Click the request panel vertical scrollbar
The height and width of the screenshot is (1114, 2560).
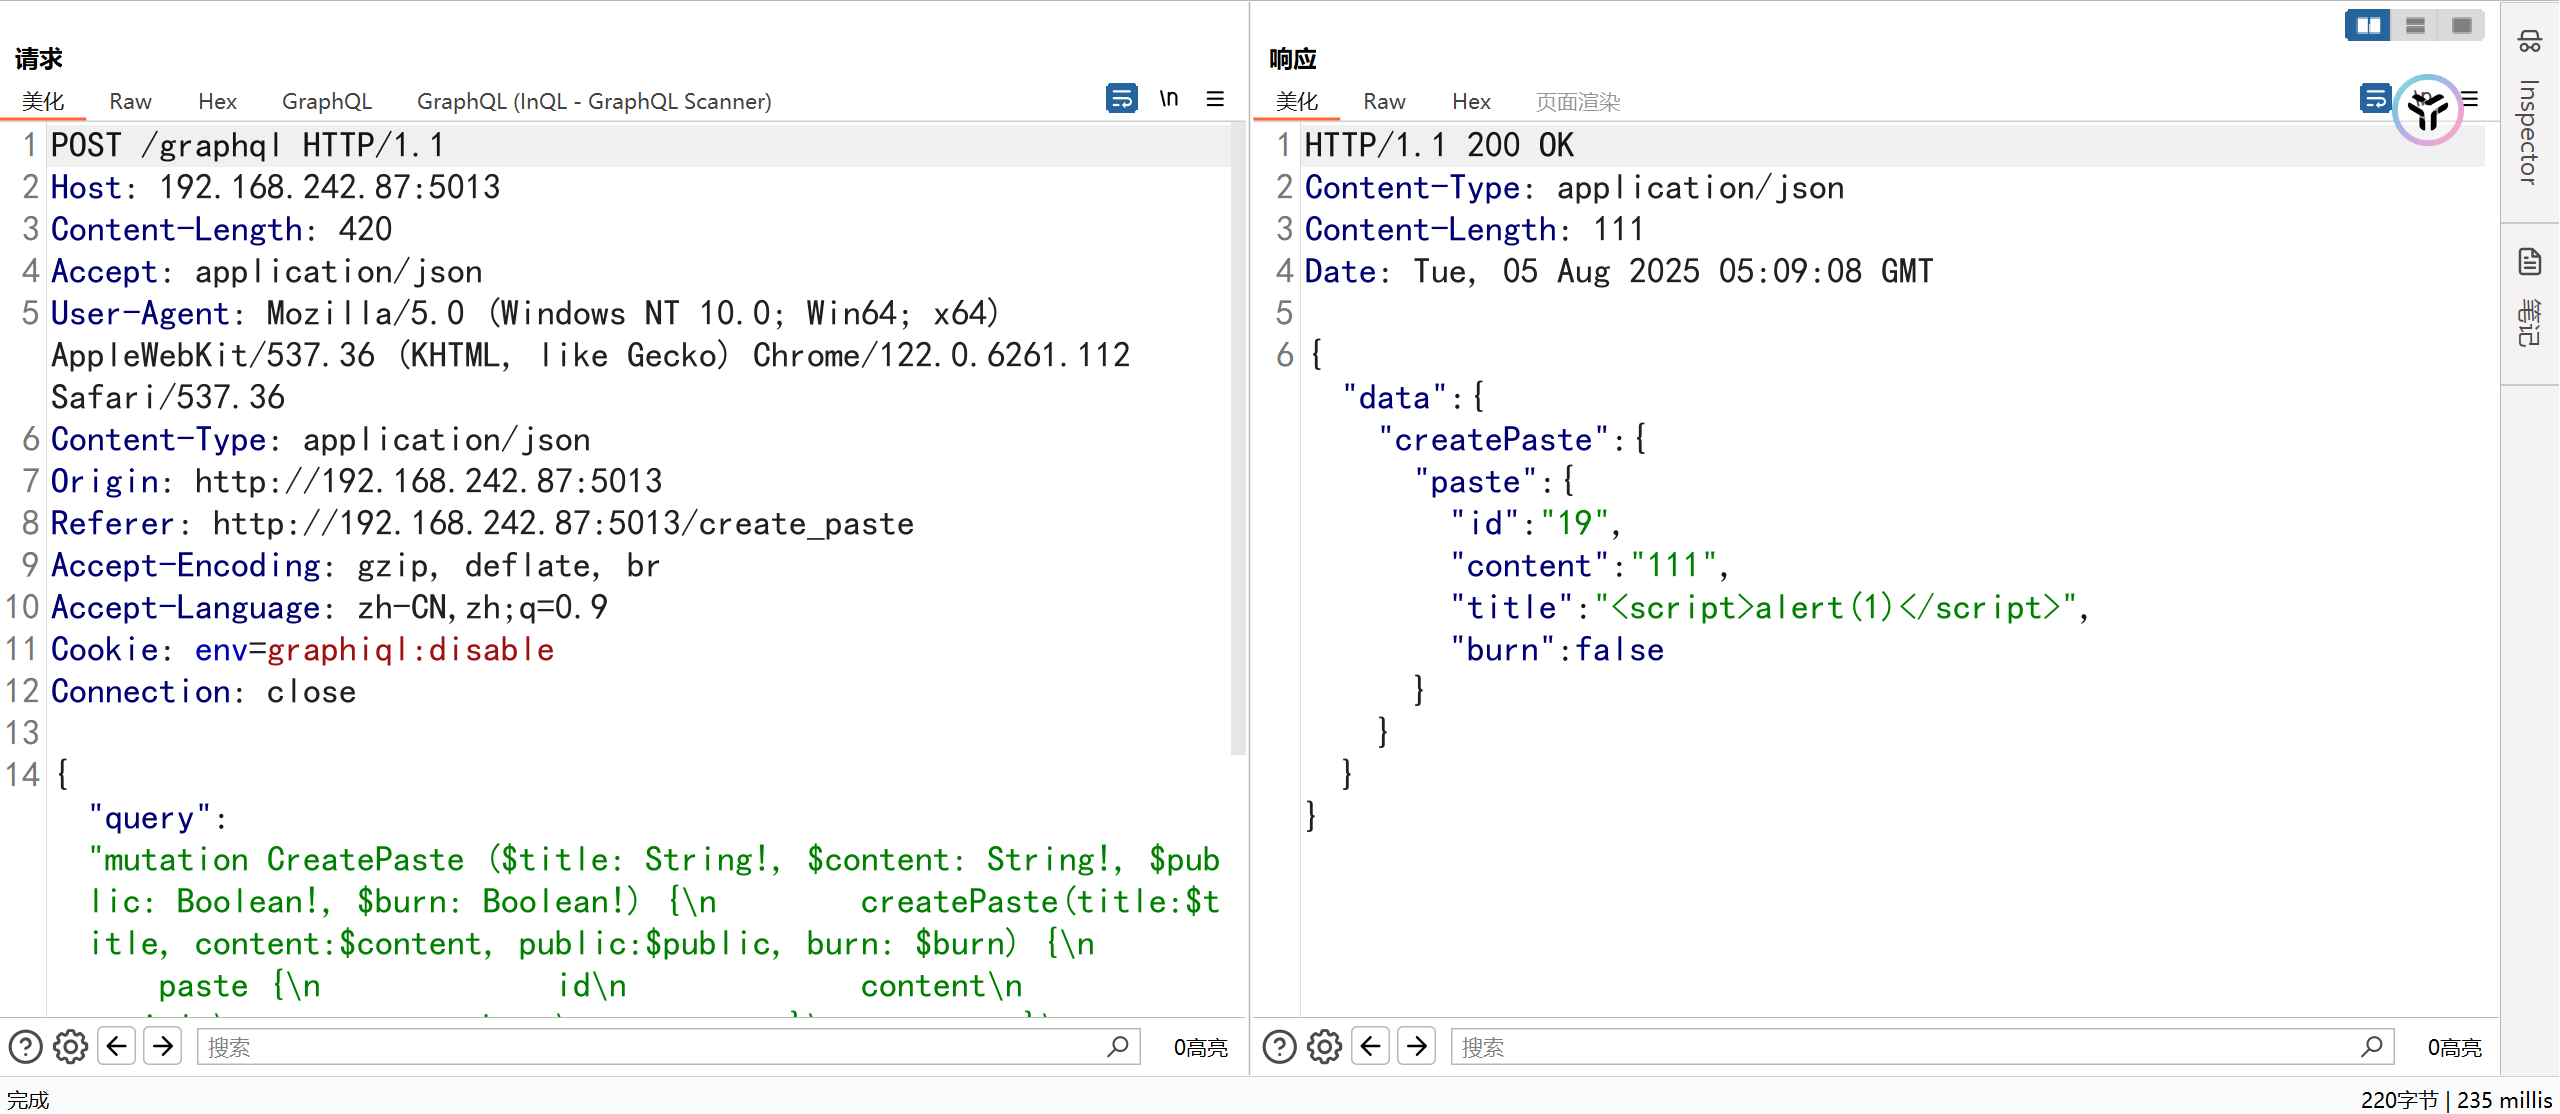tap(1237, 440)
